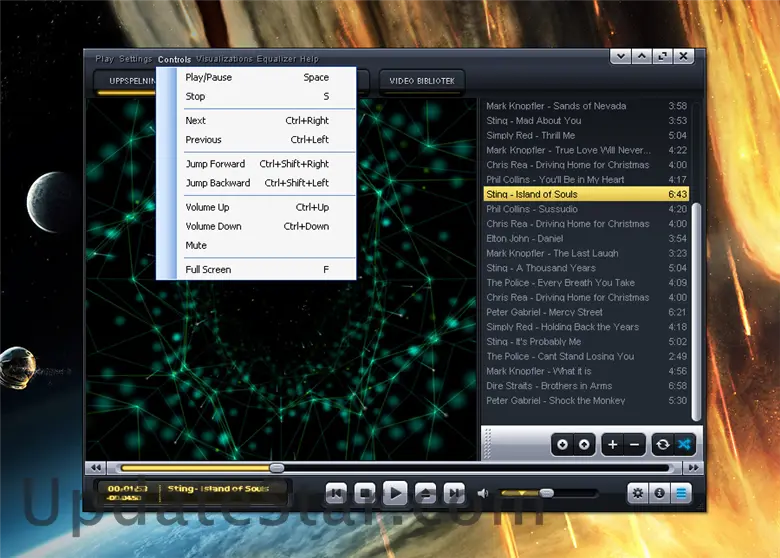Toggle repeat mode in playlist toolbar
The height and width of the screenshot is (558, 780).
(x=663, y=444)
